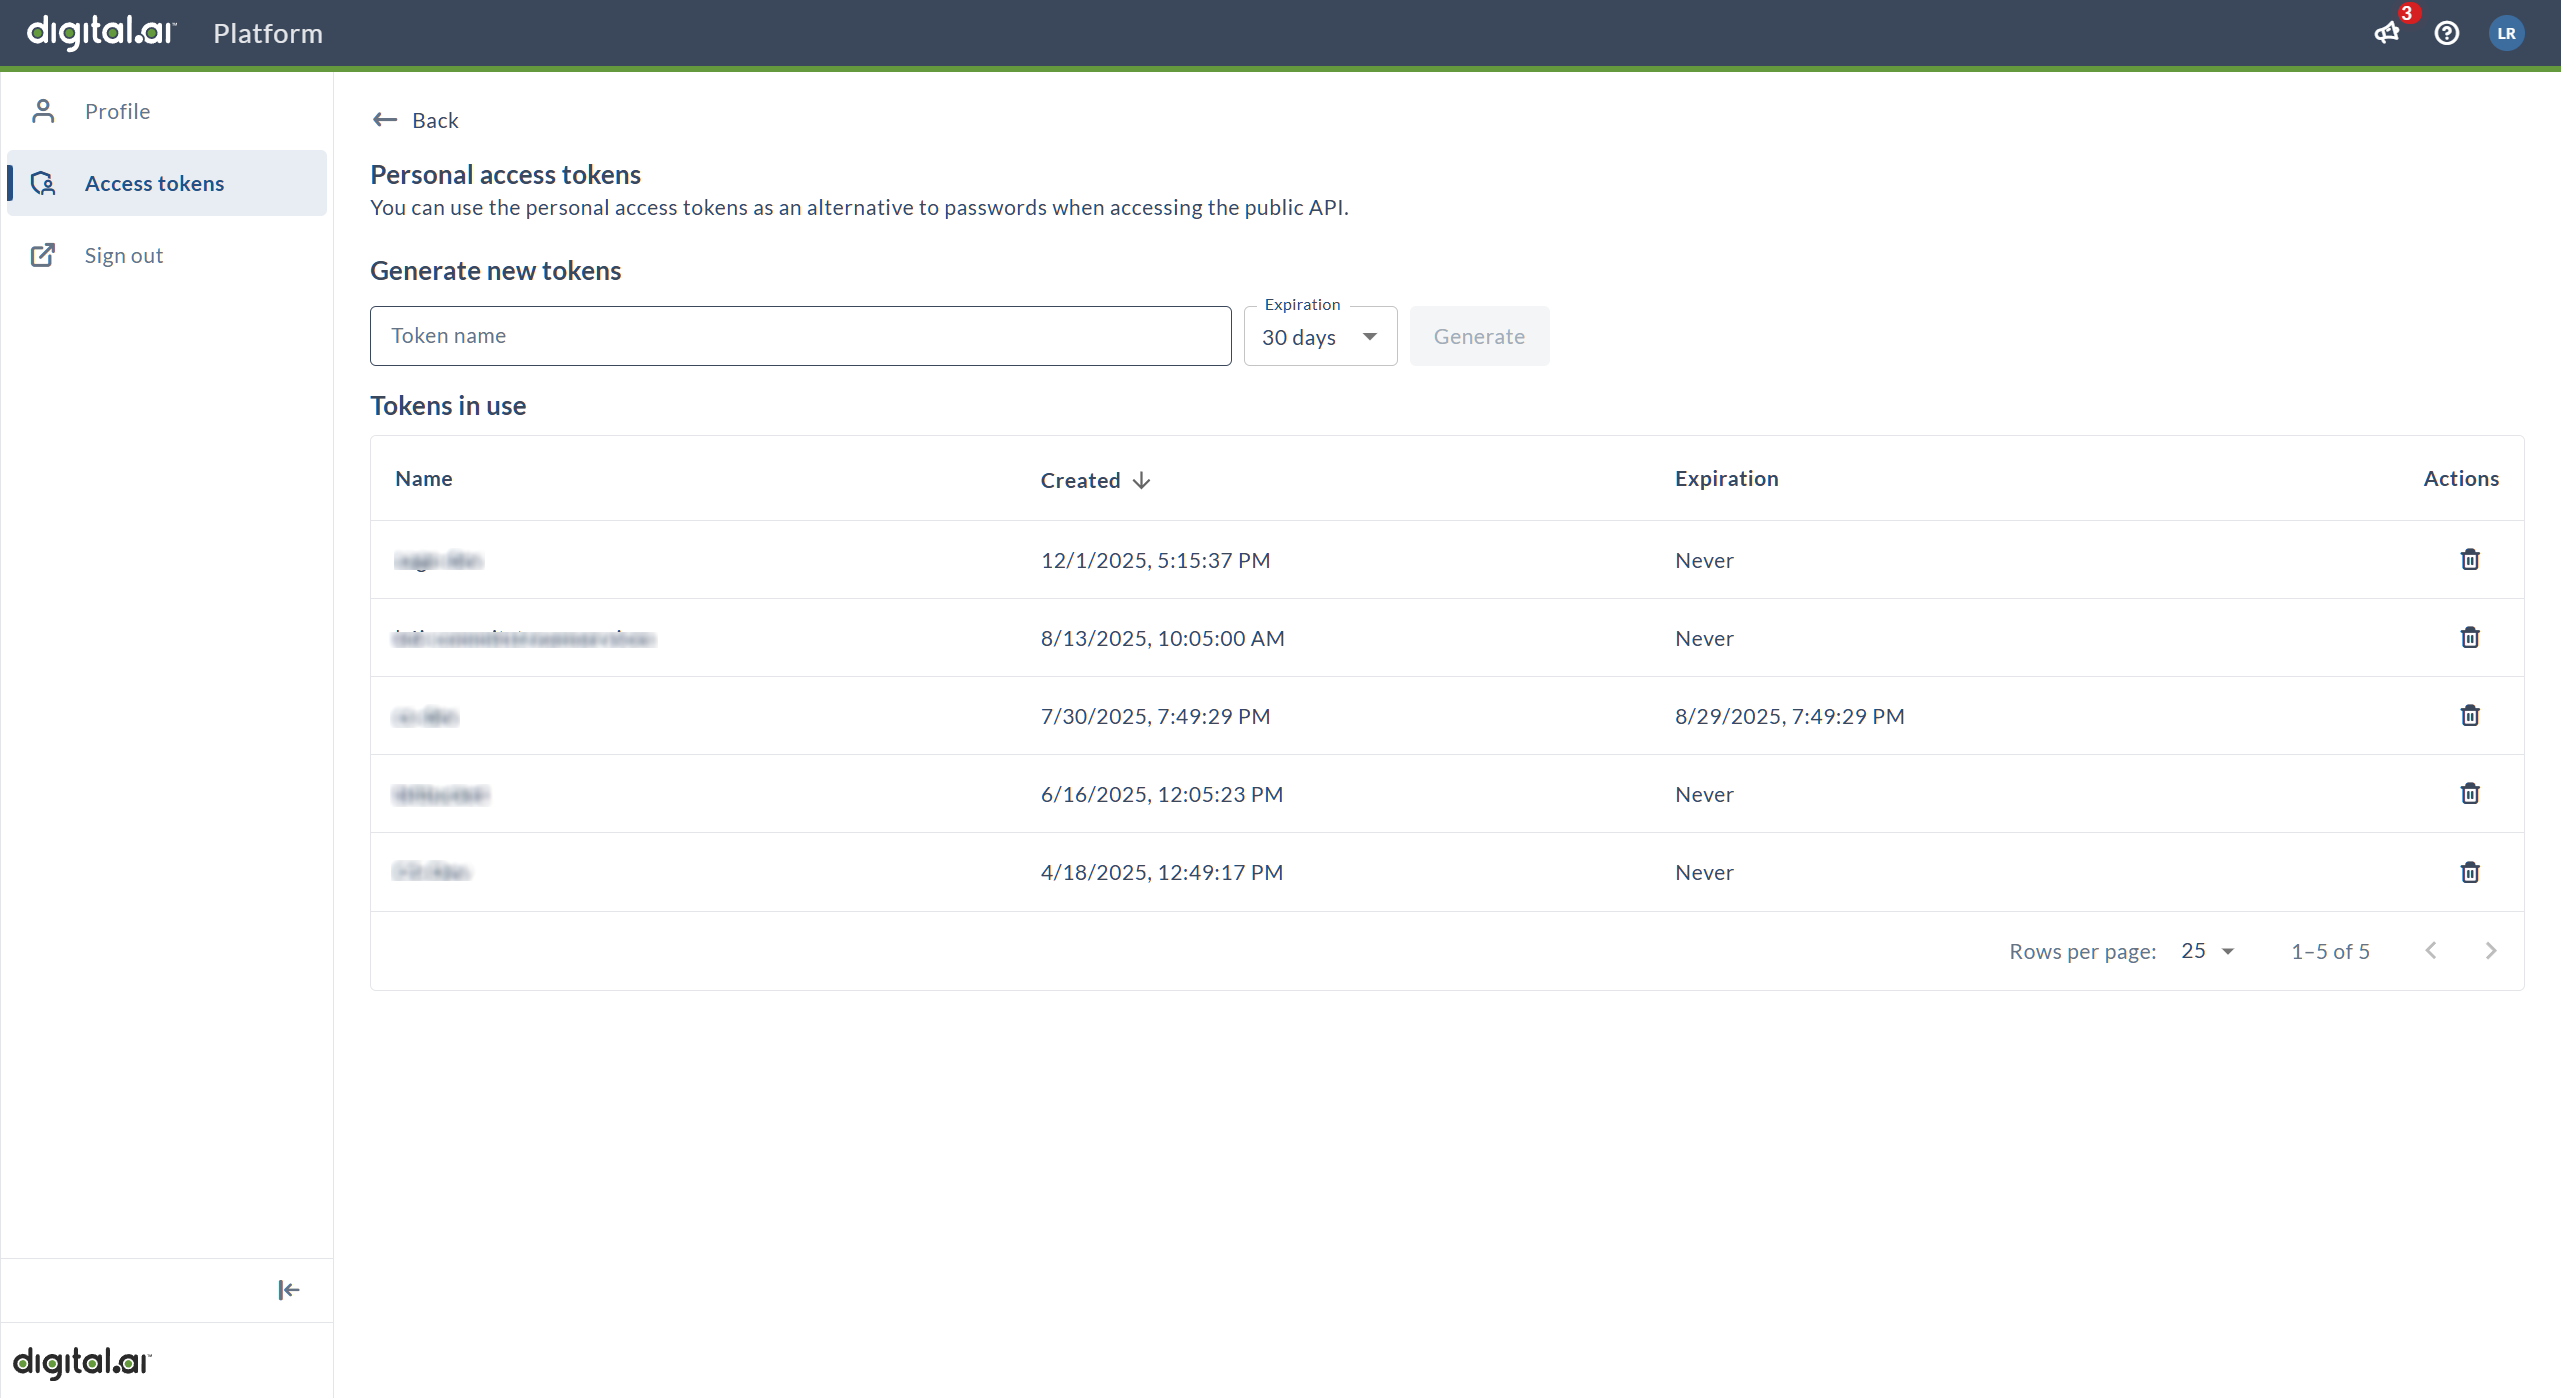Open the LR user avatar menu
The image size is (2561, 1398).
[2508, 33]
